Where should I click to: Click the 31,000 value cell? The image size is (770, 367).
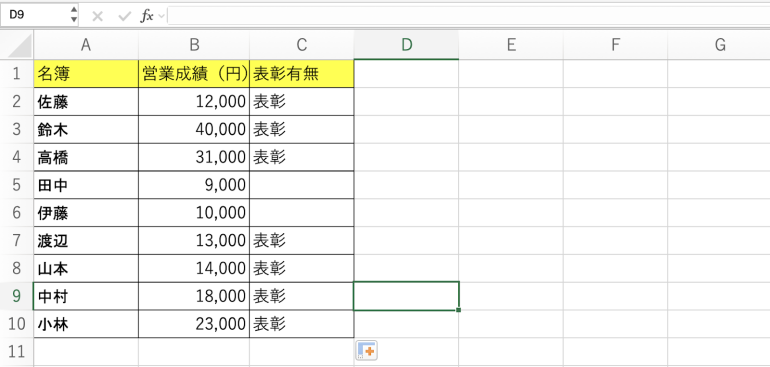point(194,157)
